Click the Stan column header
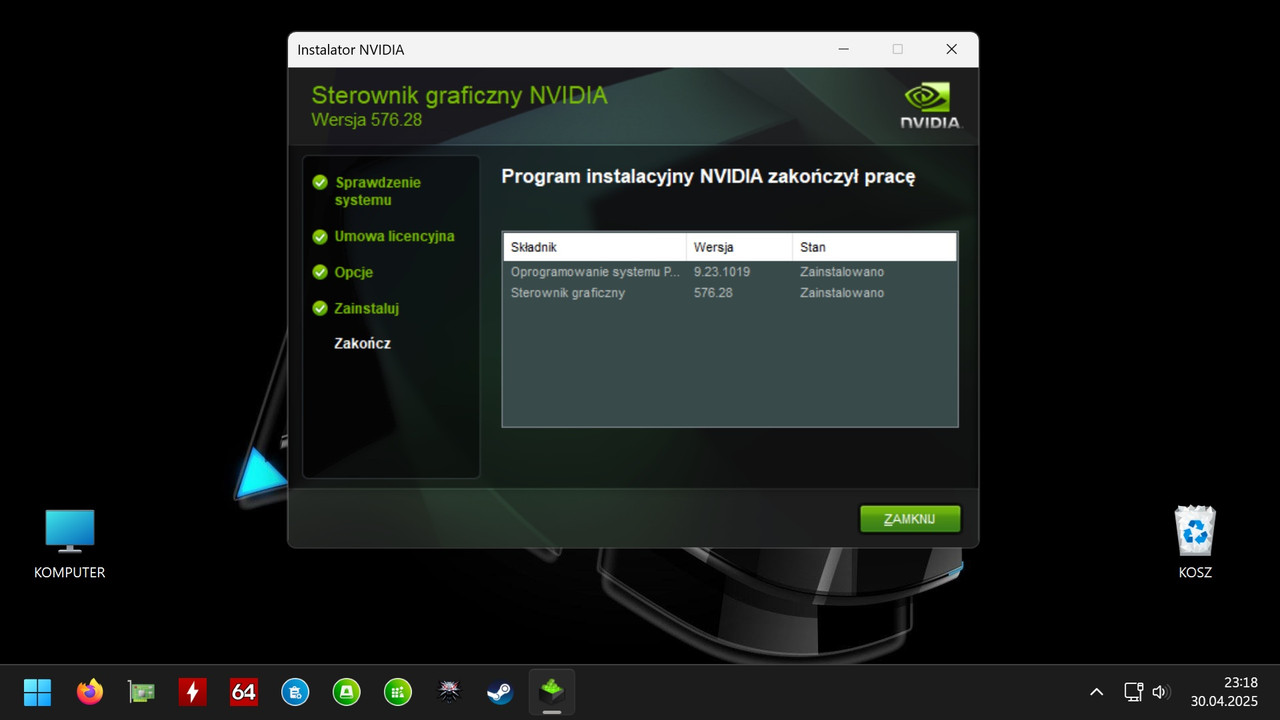 [x=874, y=247]
